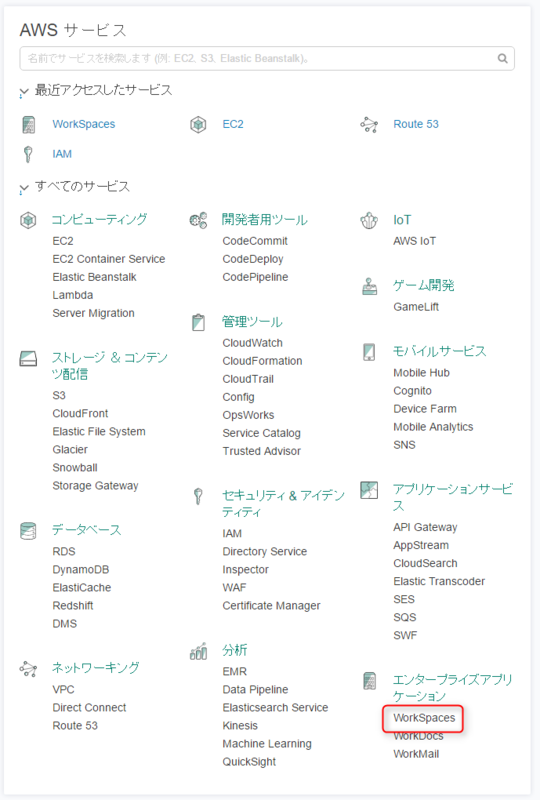Click the ネットワーキング category icon
Screen dimensions: 540x800
click(x=28, y=669)
